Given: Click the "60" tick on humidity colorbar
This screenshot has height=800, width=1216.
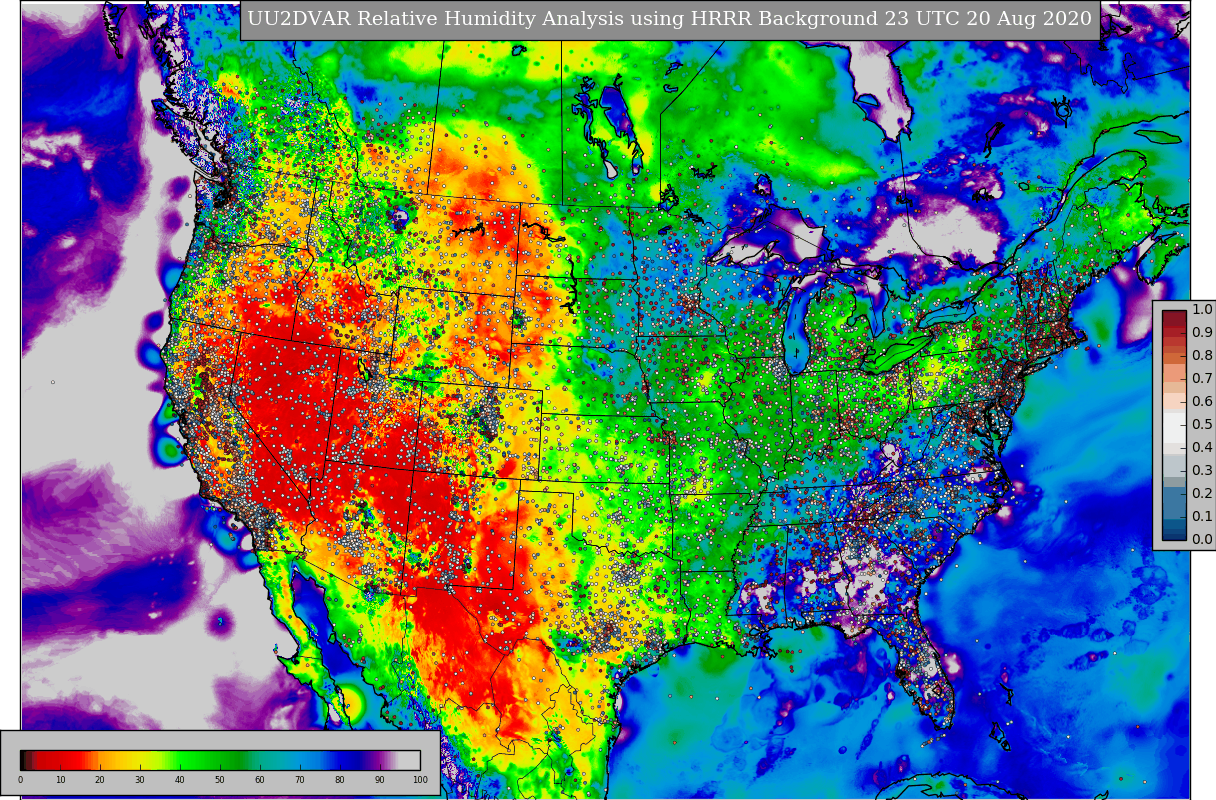Looking at the screenshot, I should (260, 780).
